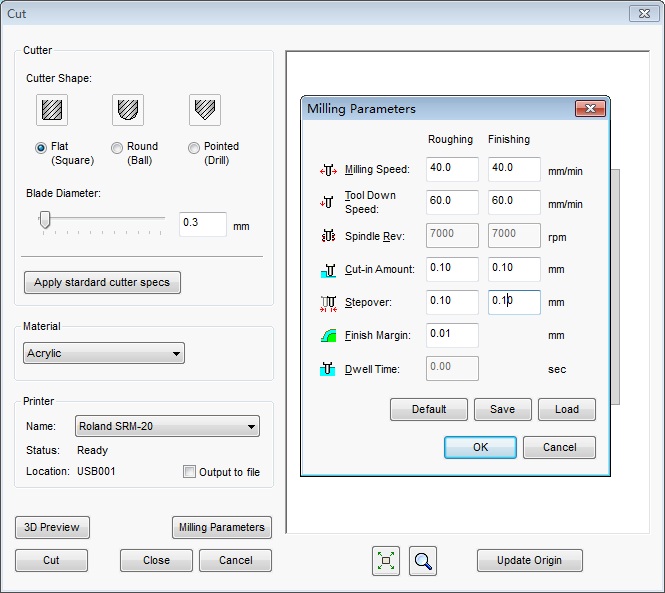Image resolution: width=665 pixels, height=593 pixels.
Task: Click the Dwell Time icon
Action: click(x=327, y=369)
